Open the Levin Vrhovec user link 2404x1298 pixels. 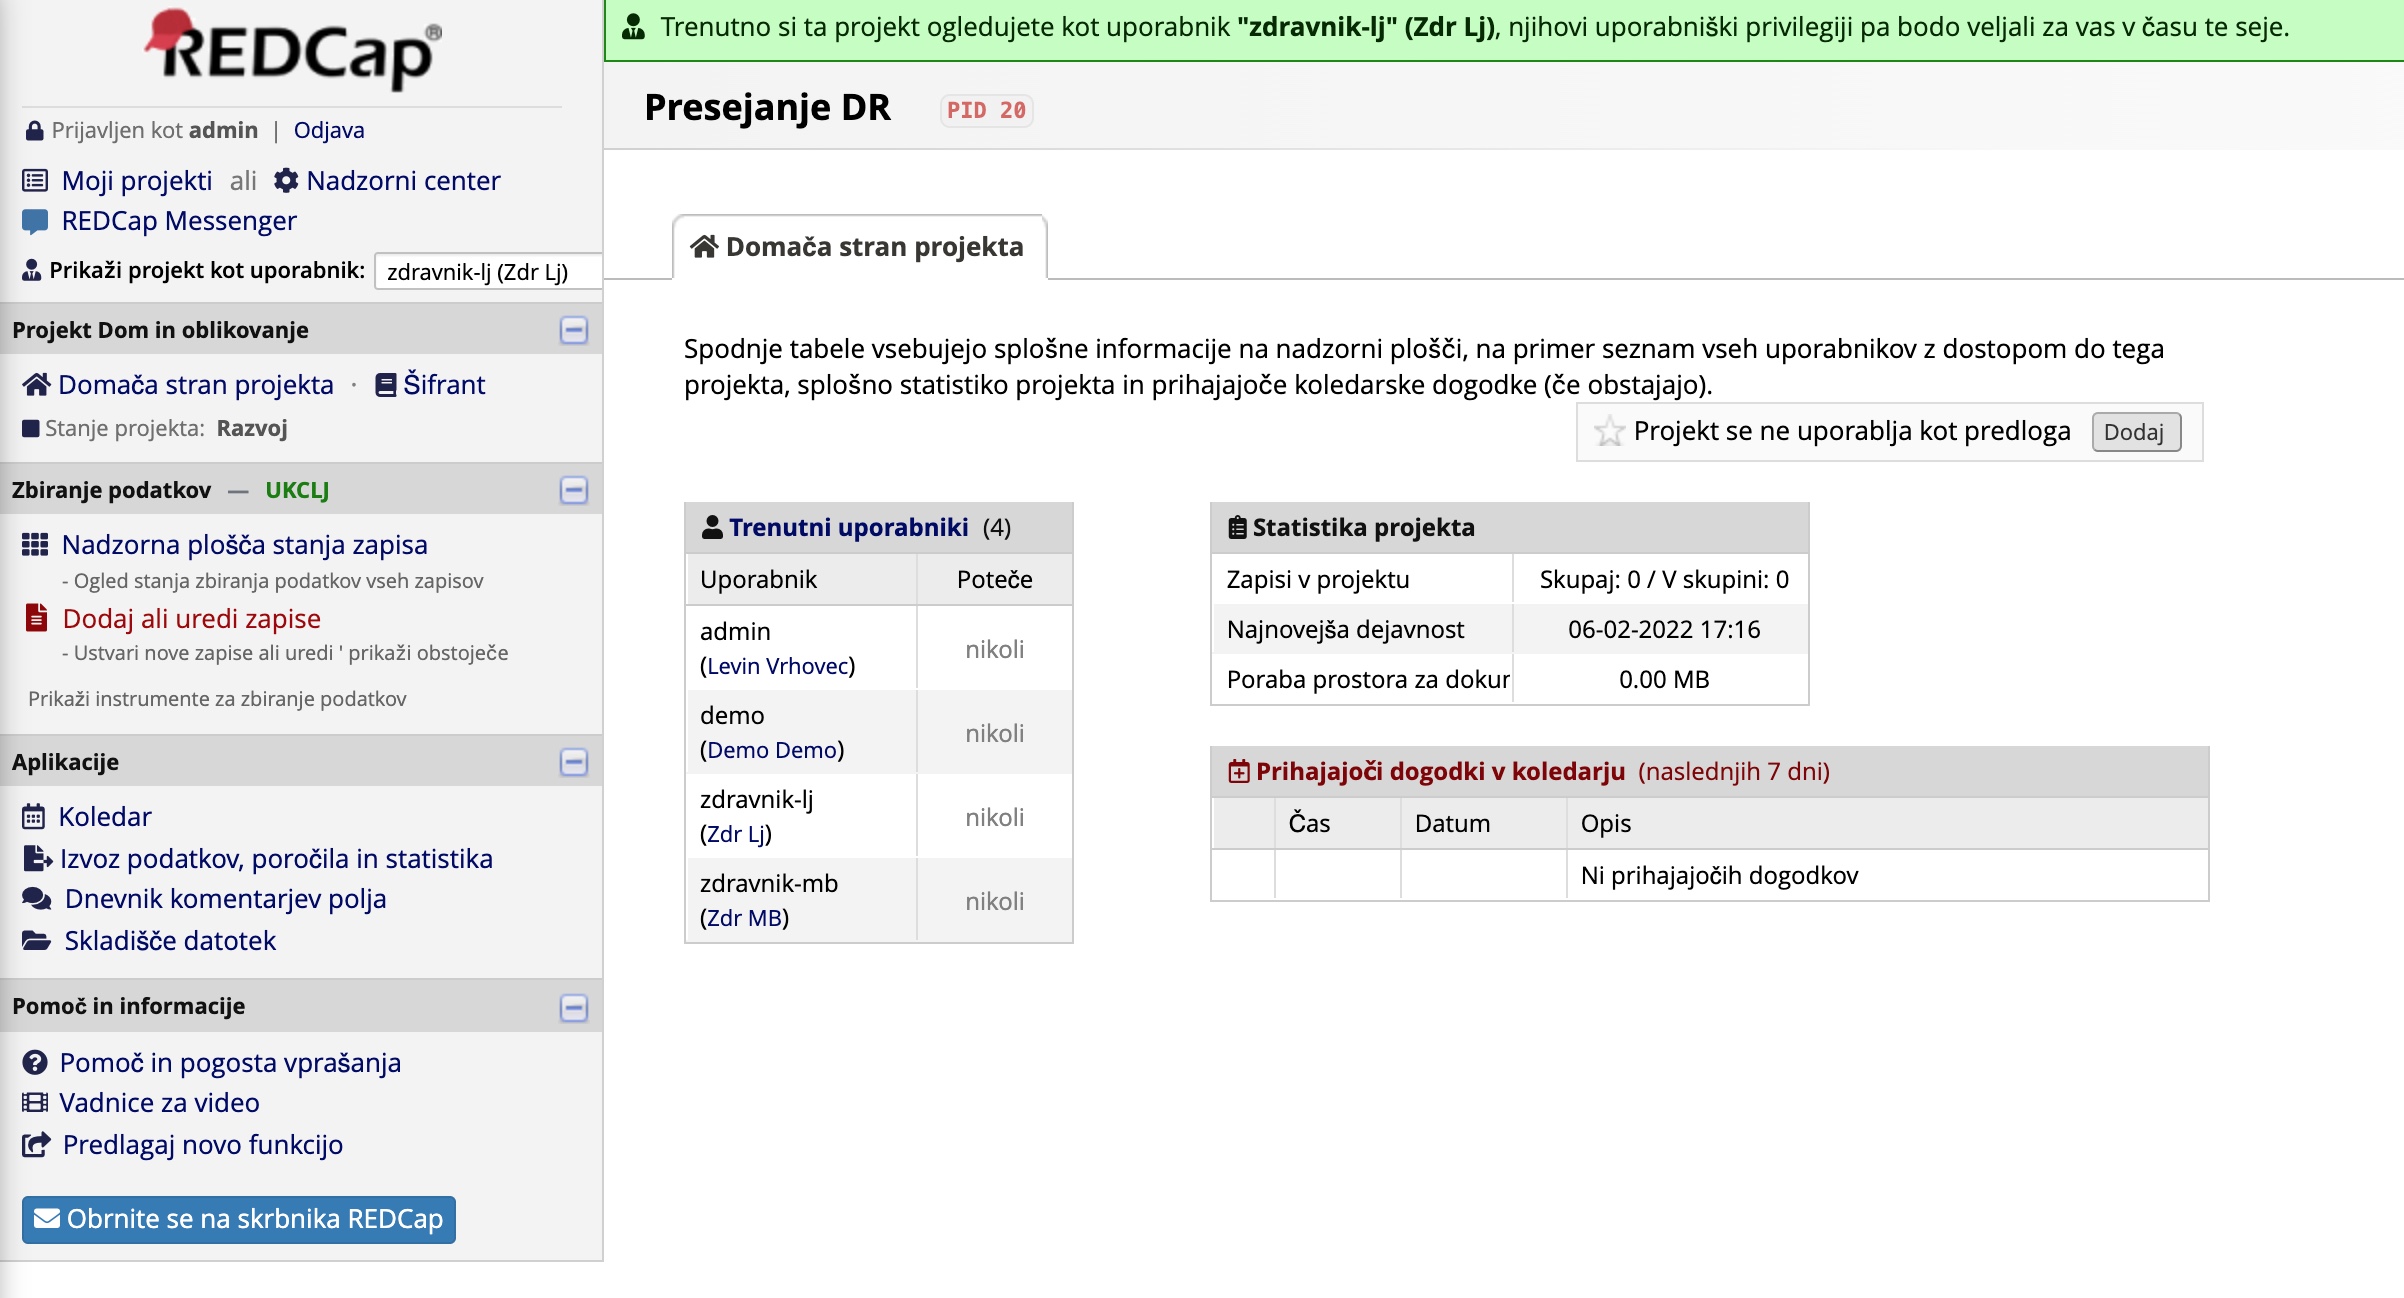tap(779, 666)
